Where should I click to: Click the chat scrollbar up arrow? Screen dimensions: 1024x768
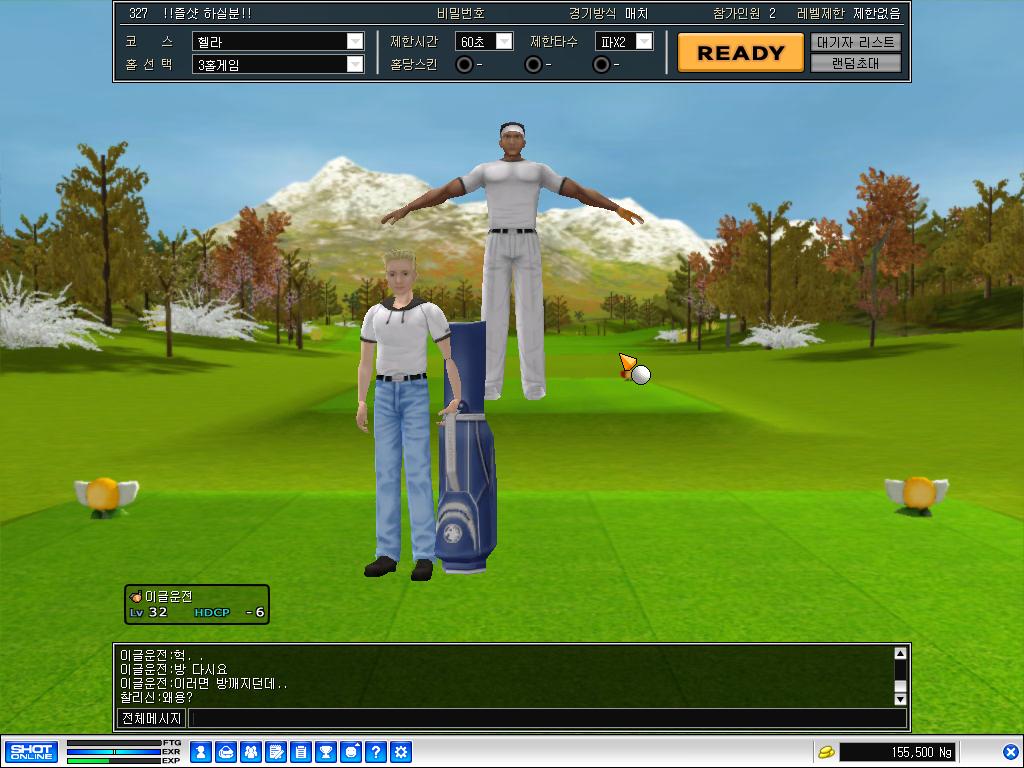(900, 654)
